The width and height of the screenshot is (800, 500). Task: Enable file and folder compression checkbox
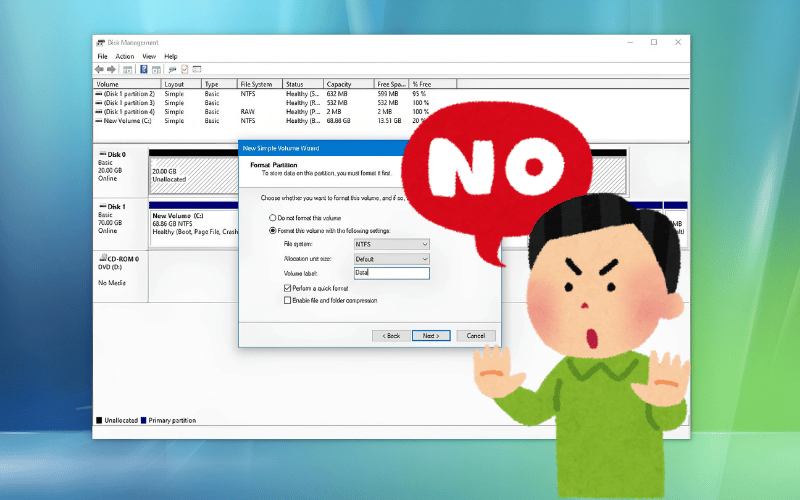pos(287,301)
